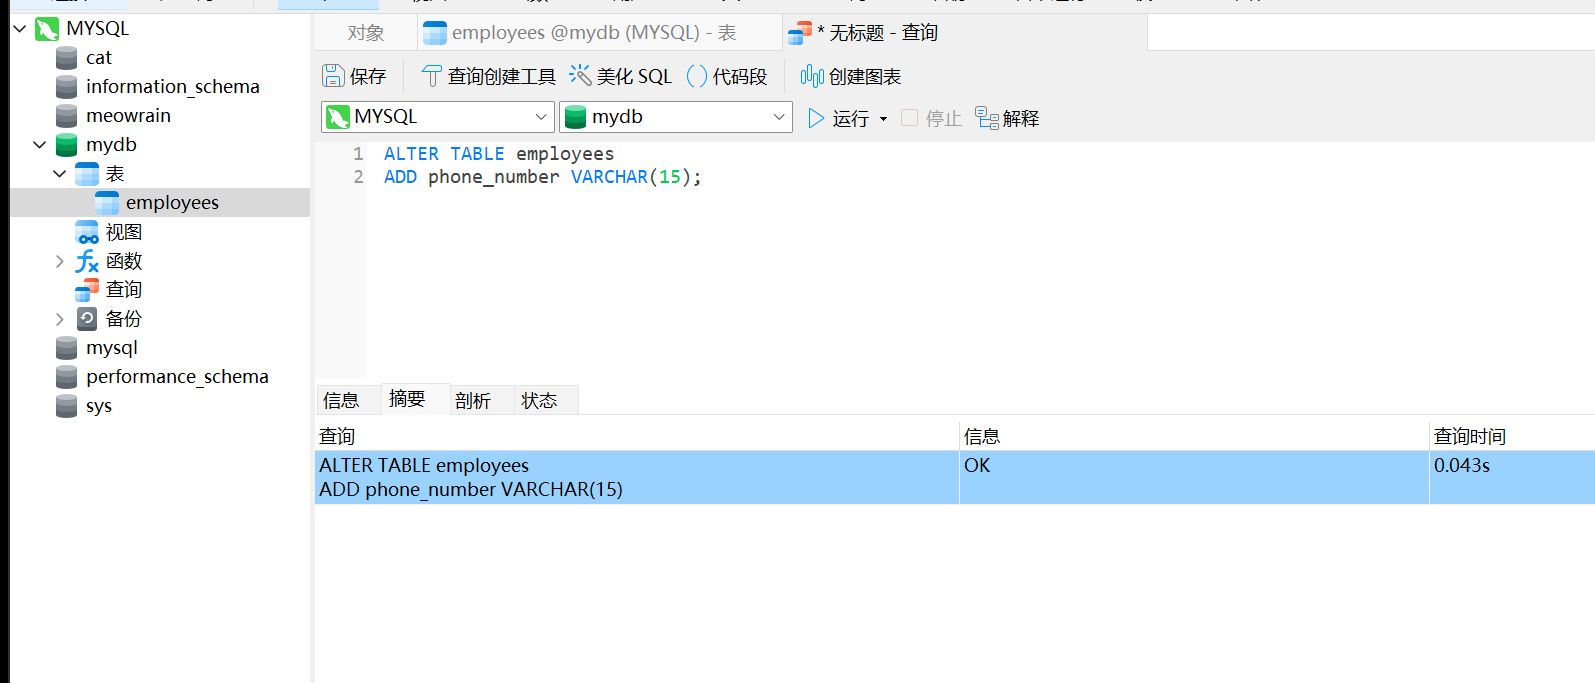Expand the Backup (备份) node
Viewport: 1595px width, 683px height.
point(60,319)
